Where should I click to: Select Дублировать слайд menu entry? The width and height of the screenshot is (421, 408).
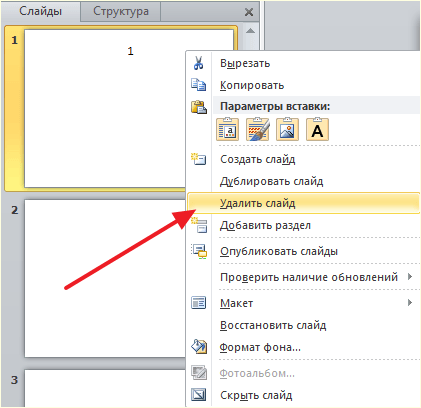click(271, 181)
